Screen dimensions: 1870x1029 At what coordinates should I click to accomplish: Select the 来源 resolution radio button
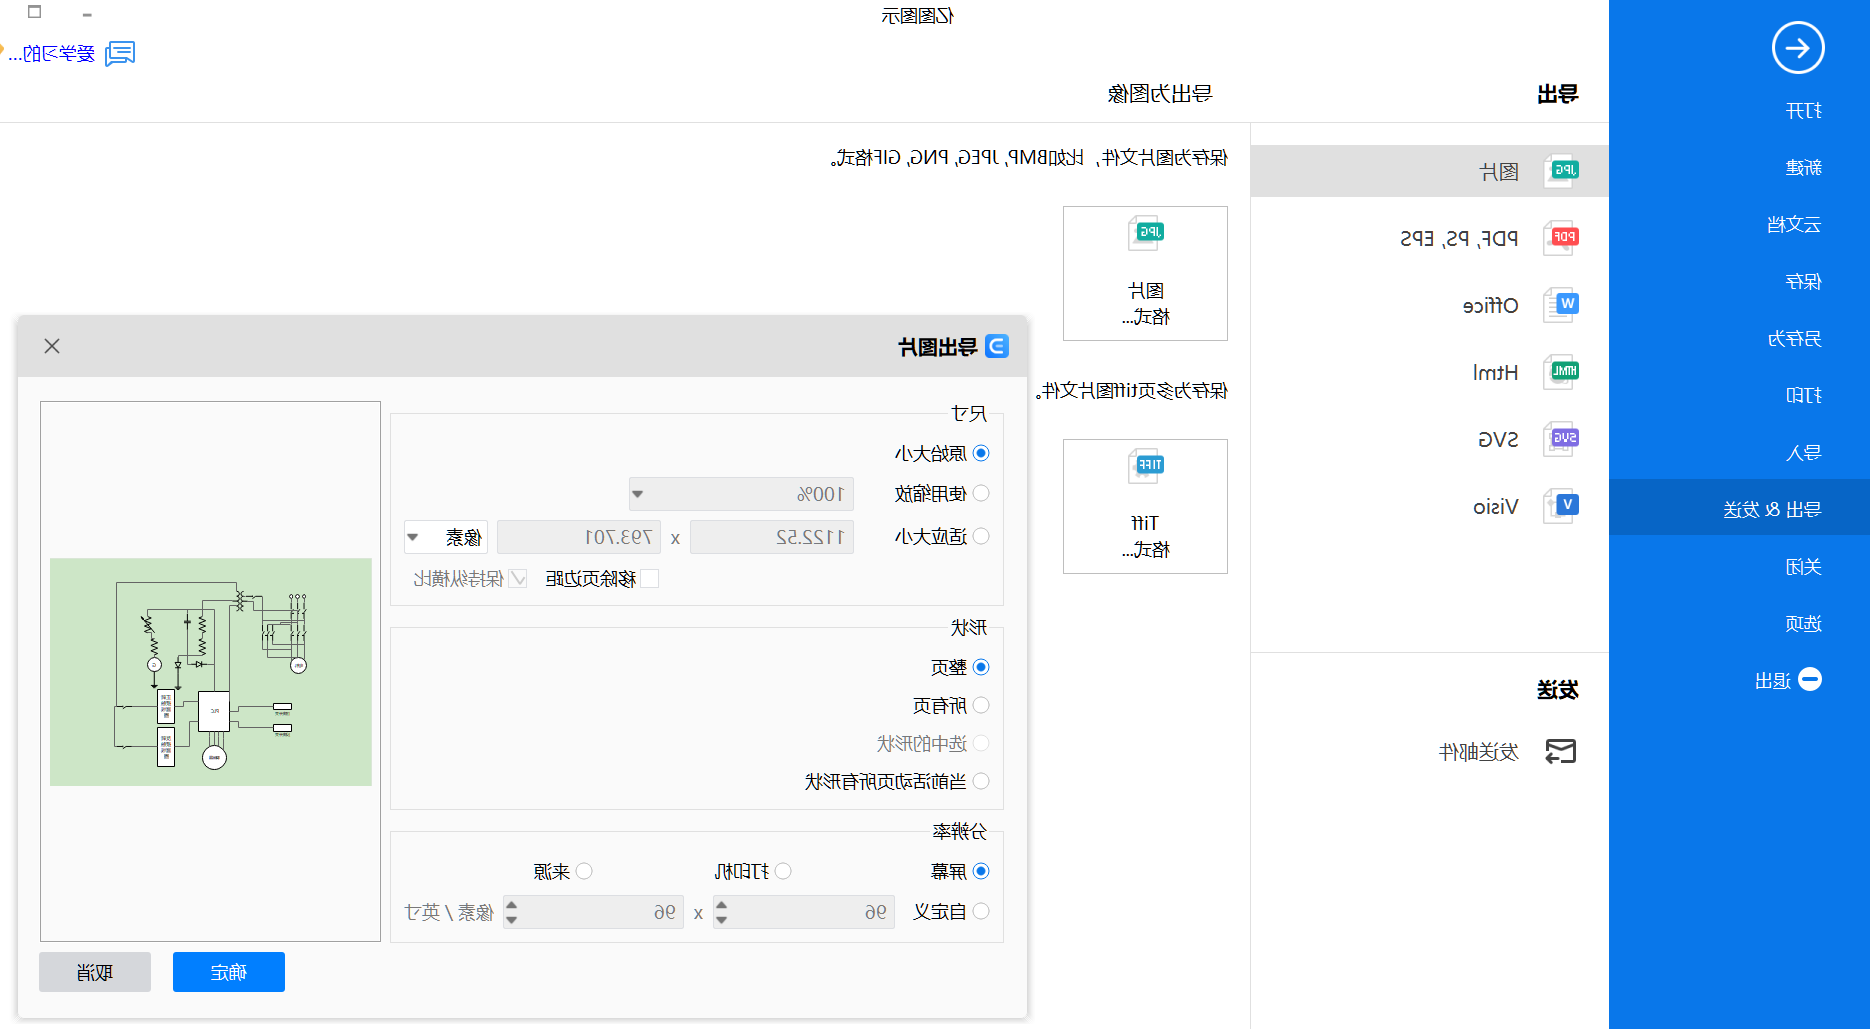tap(584, 871)
